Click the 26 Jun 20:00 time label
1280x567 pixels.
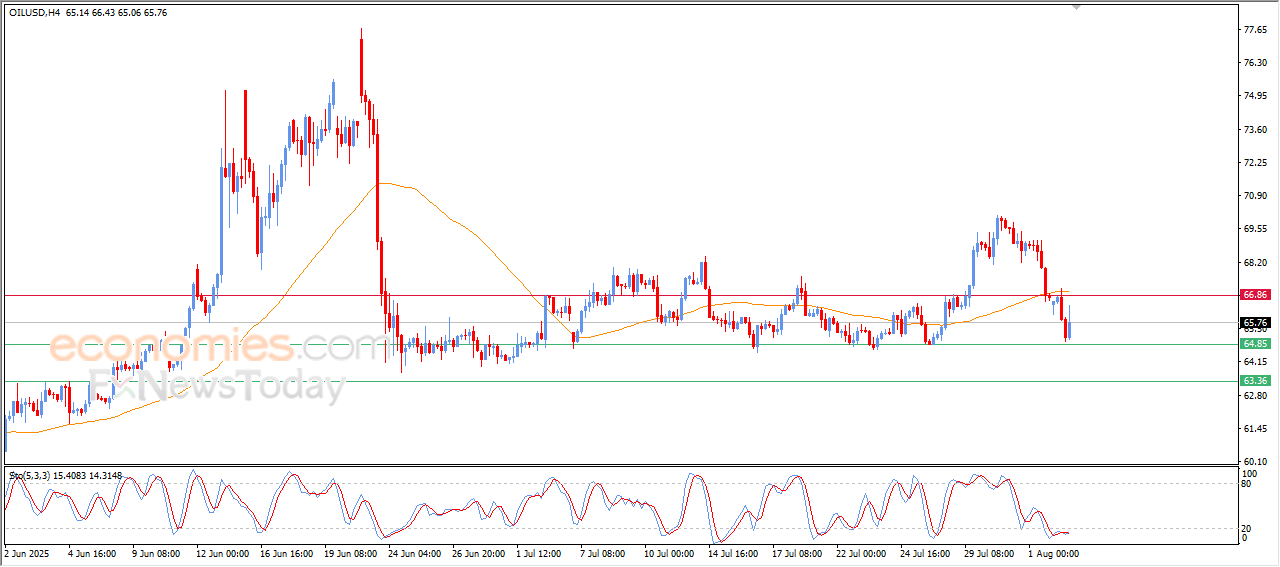coord(477,553)
